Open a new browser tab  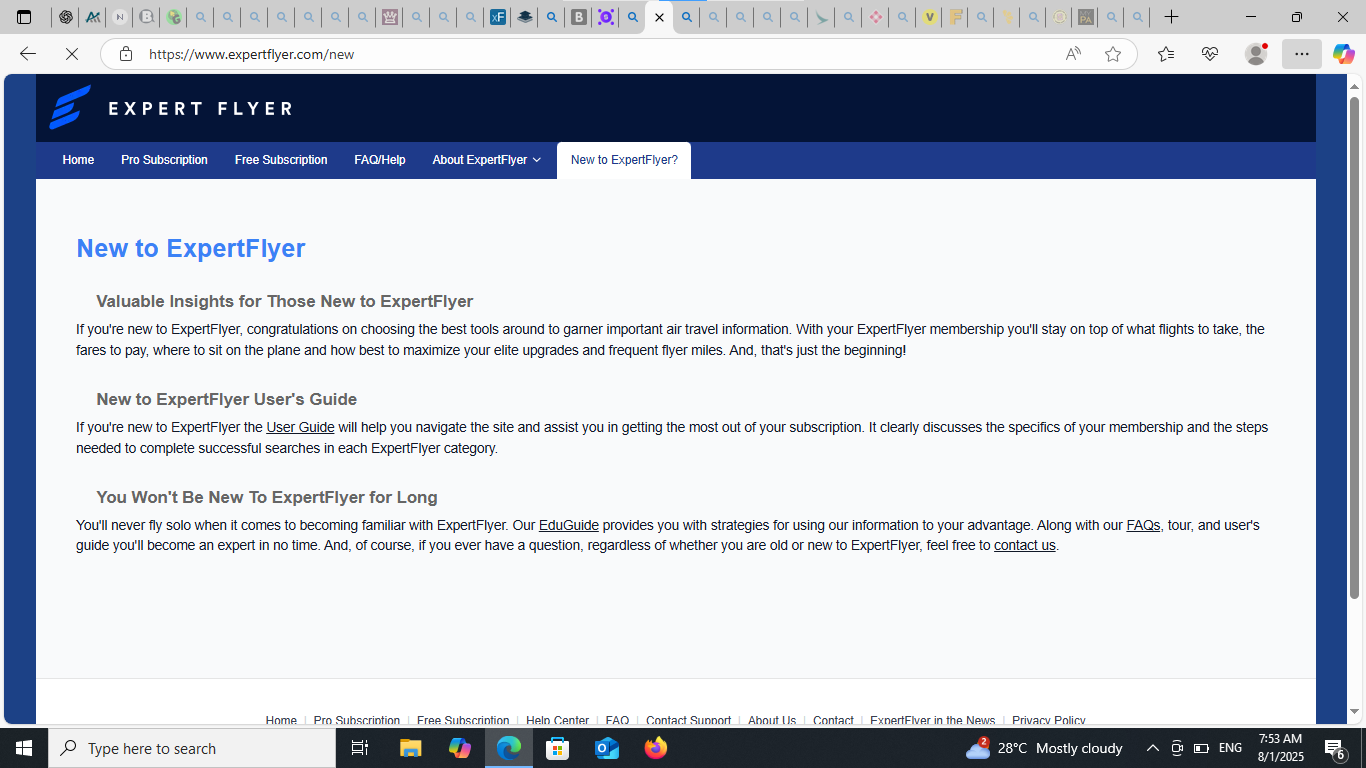click(1172, 17)
